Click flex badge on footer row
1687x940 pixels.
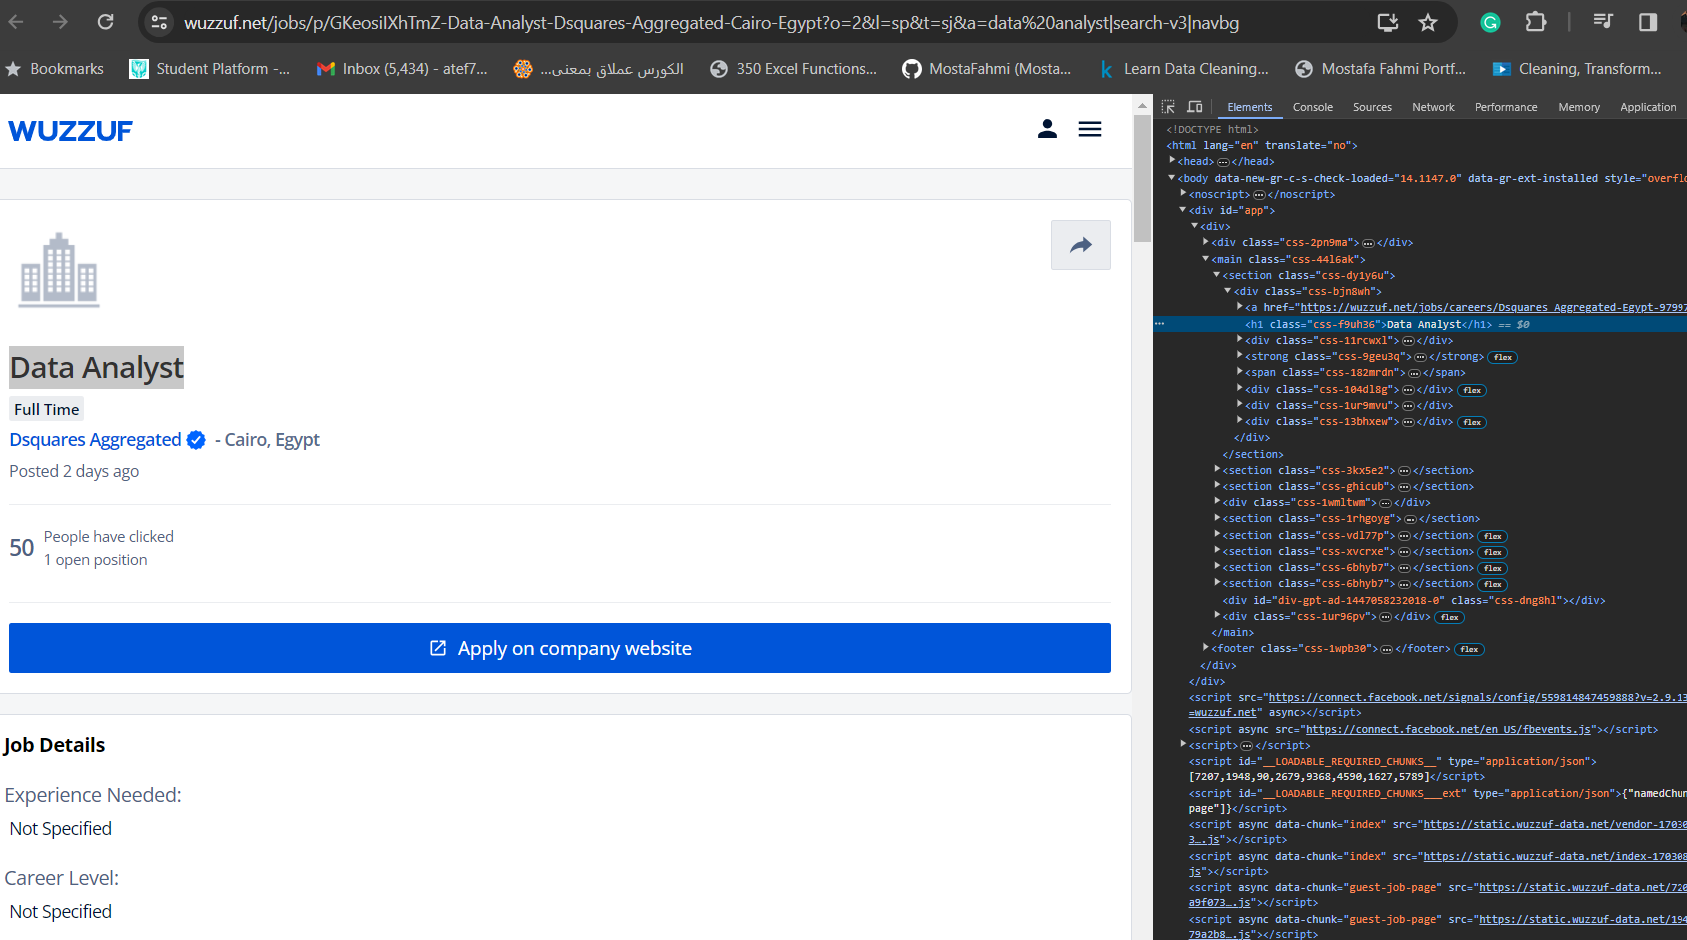[x=1469, y=649]
